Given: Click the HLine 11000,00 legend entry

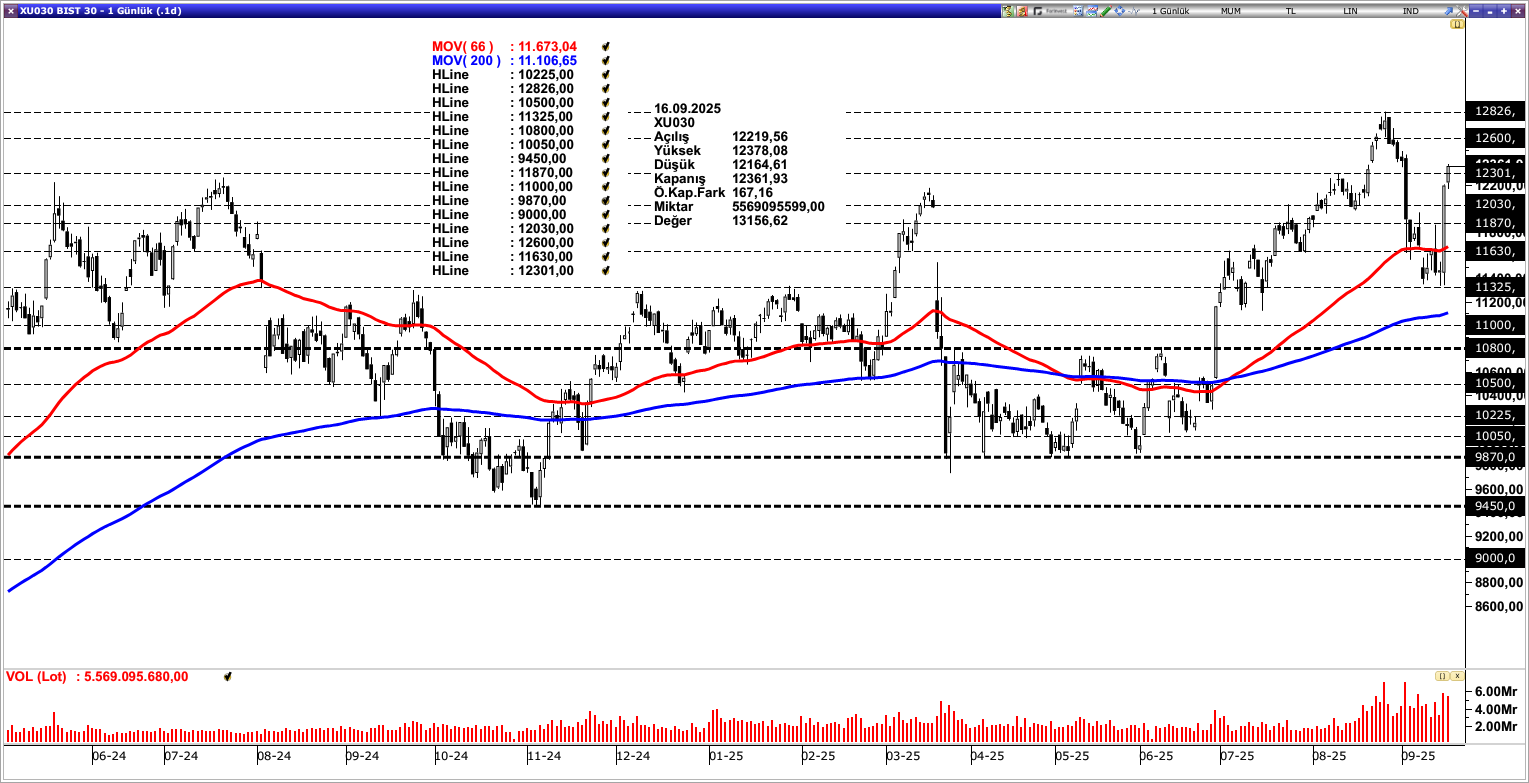Looking at the screenshot, I should click(503, 187).
